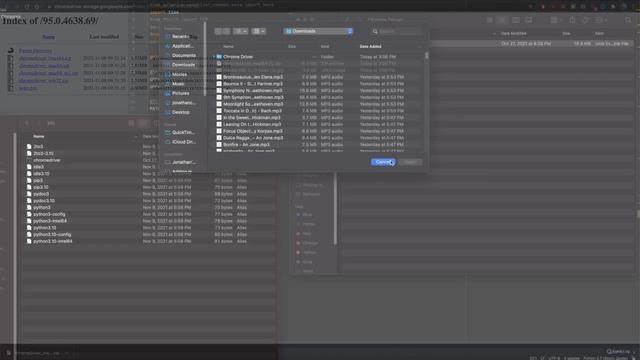640x360 pixels.
Task: Sort by the Date Added column in the file dialog
Action: click(371, 47)
